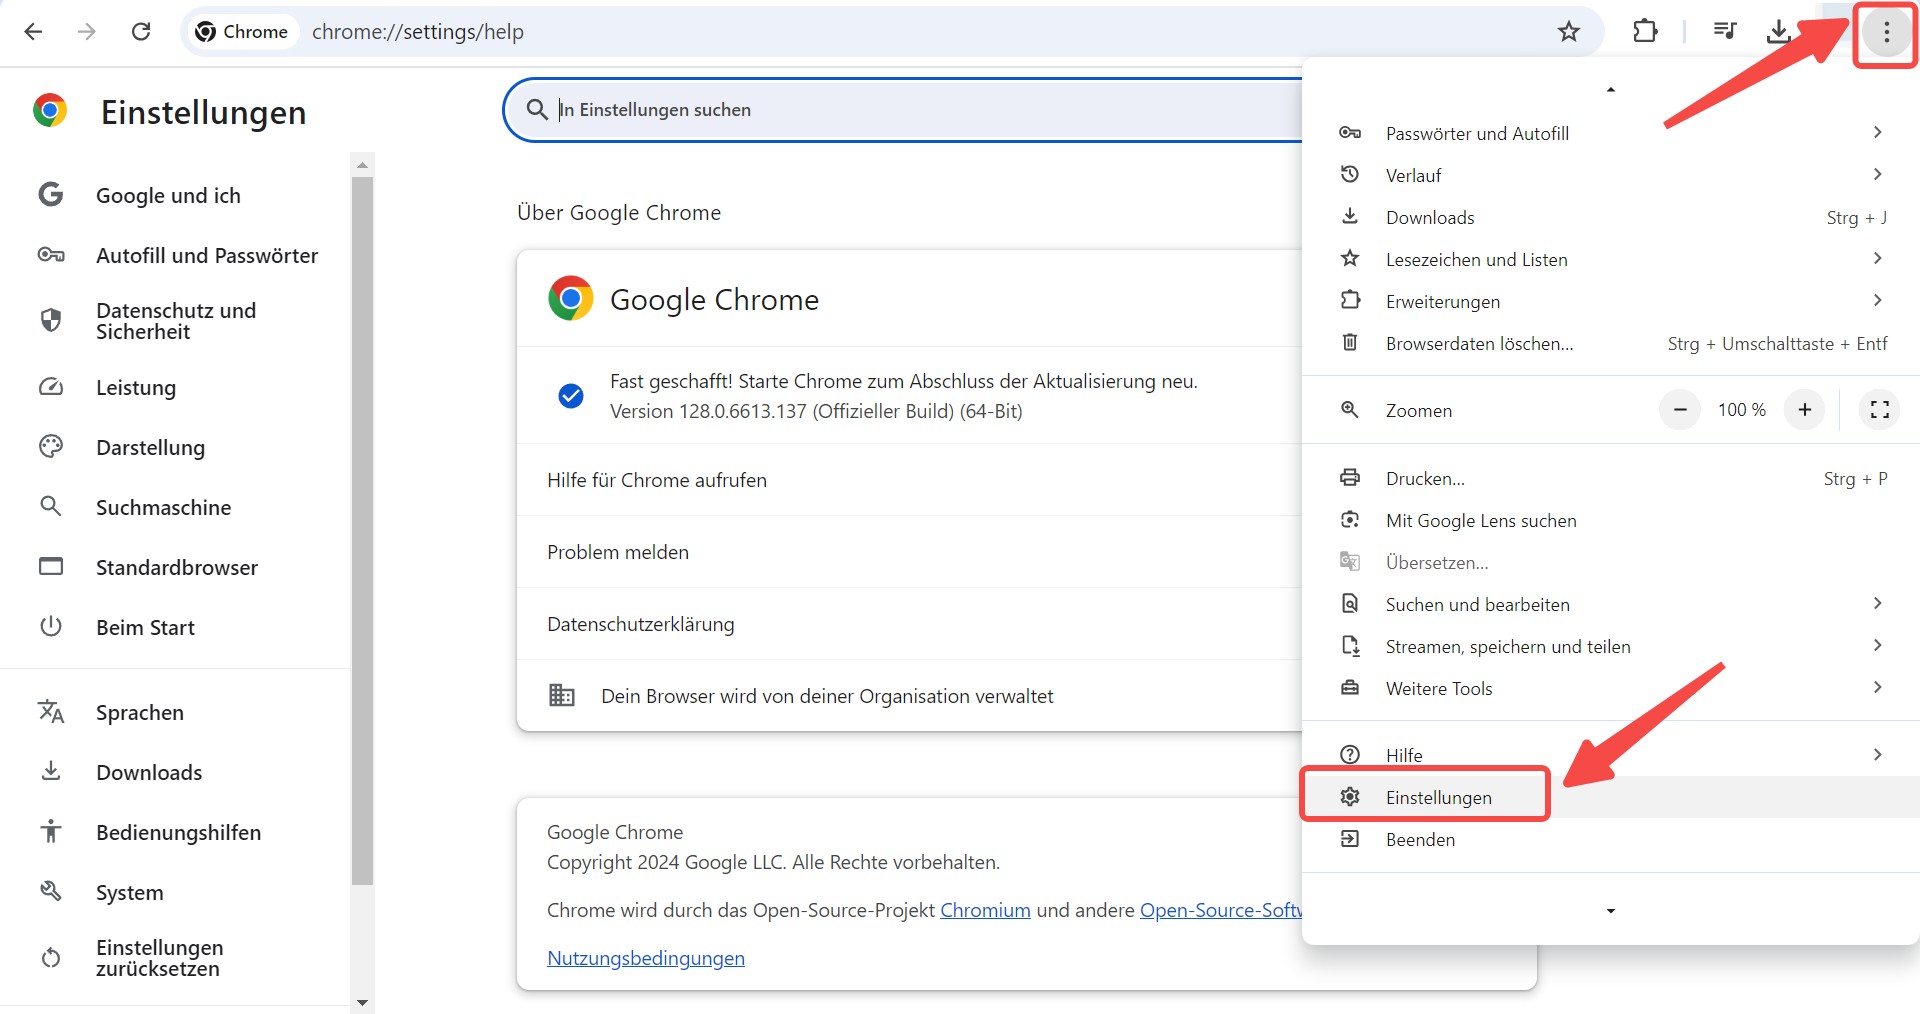Go to 'Datenschutz und Sicherheit' settings

click(176, 321)
